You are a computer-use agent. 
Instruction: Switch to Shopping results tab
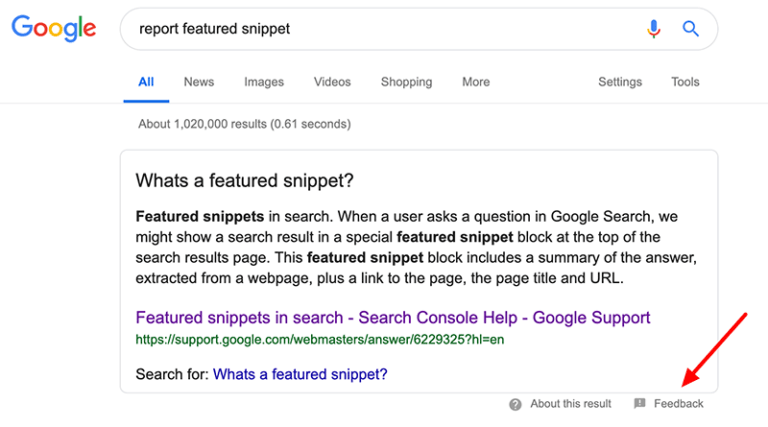coord(406,82)
